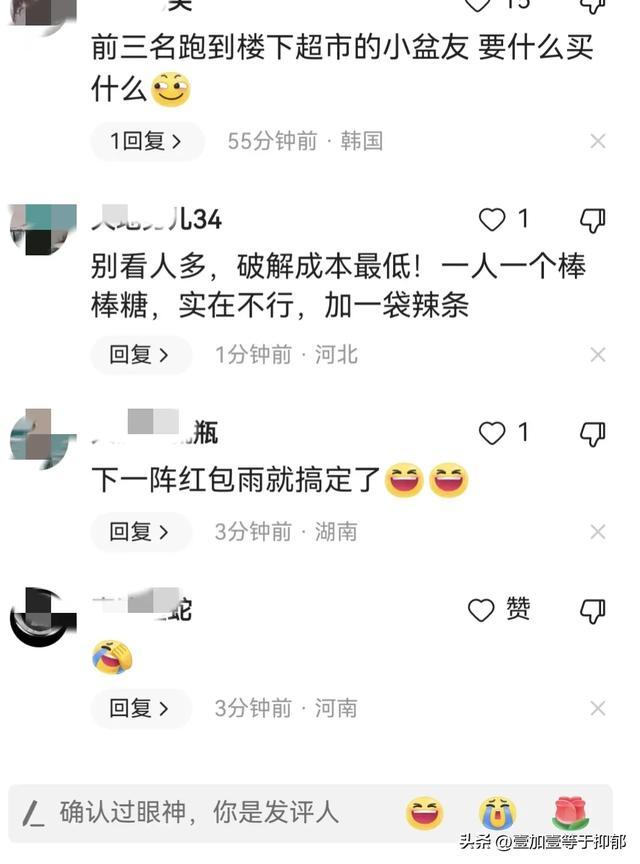Dismiss the Korea comment with X icon
This screenshot has height=864, width=640.
[x=598, y=141]
